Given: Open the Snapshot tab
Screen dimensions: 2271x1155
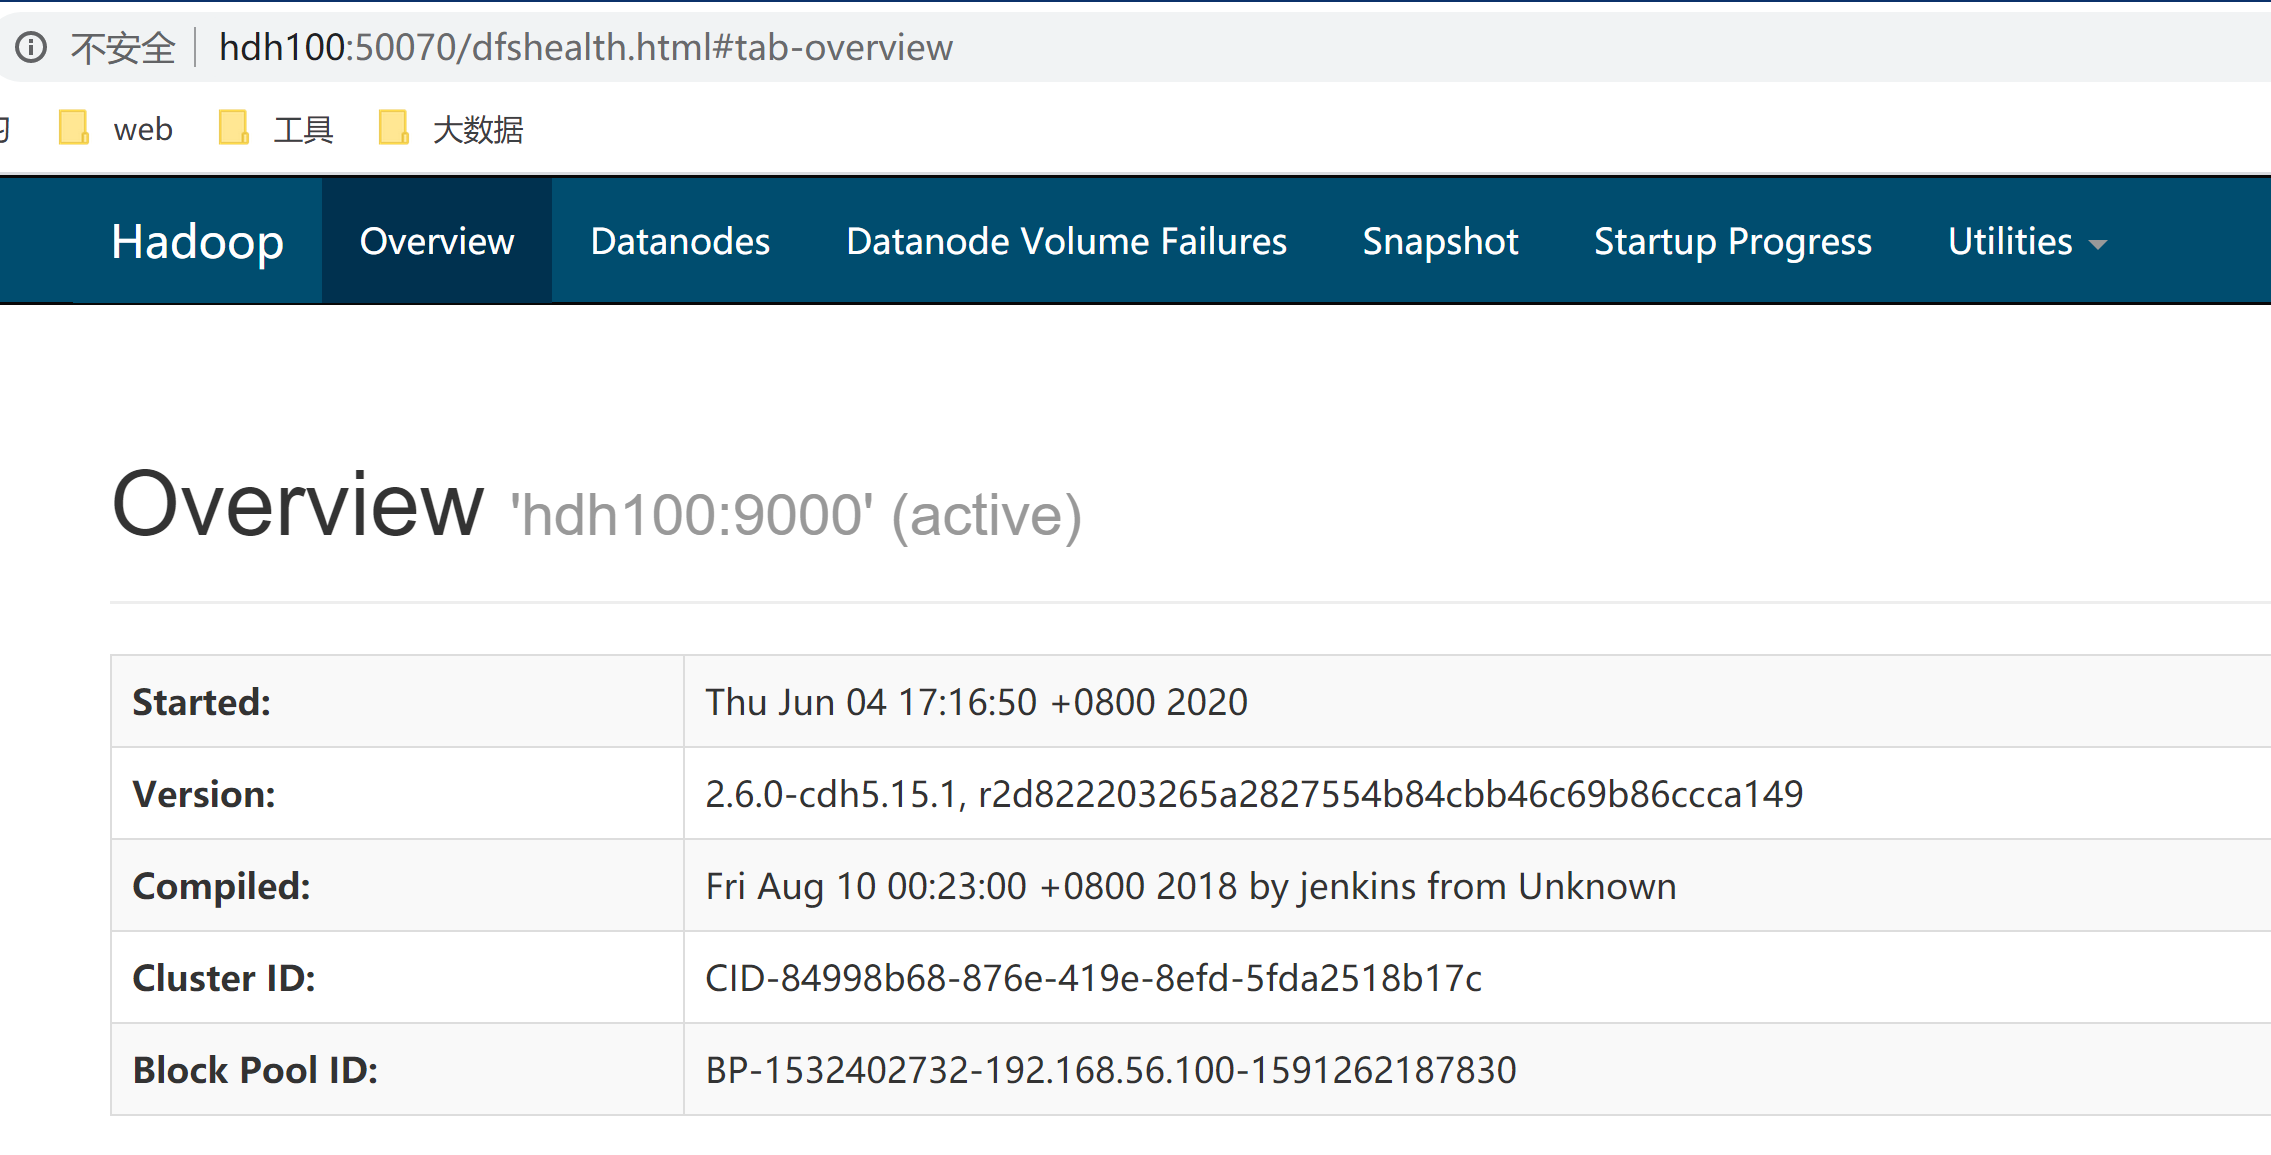Looking at the screenshot, I should (1439, 241).
